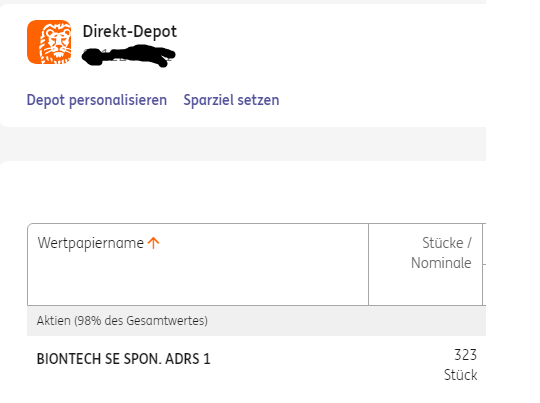
Task: Open the Depot personalisieren link
Action: click(x=97, y=100)
